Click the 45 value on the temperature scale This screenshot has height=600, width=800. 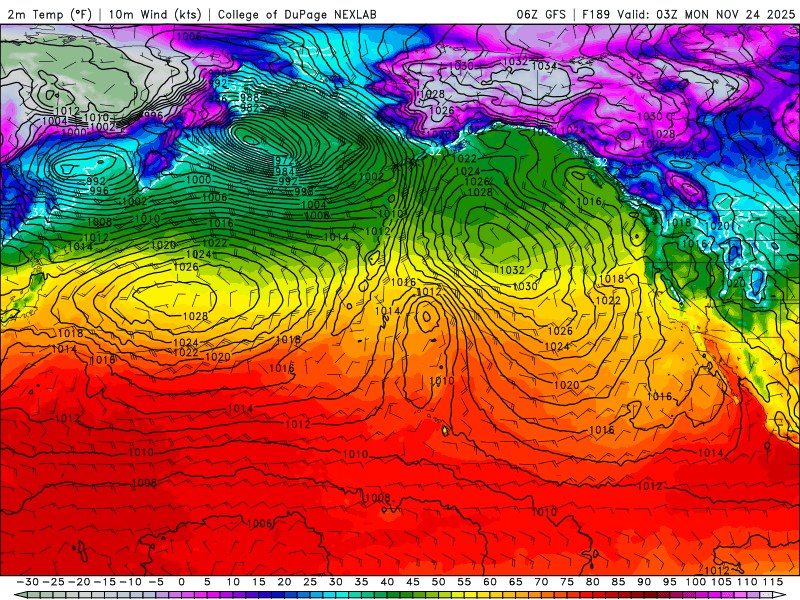(412, 582)
